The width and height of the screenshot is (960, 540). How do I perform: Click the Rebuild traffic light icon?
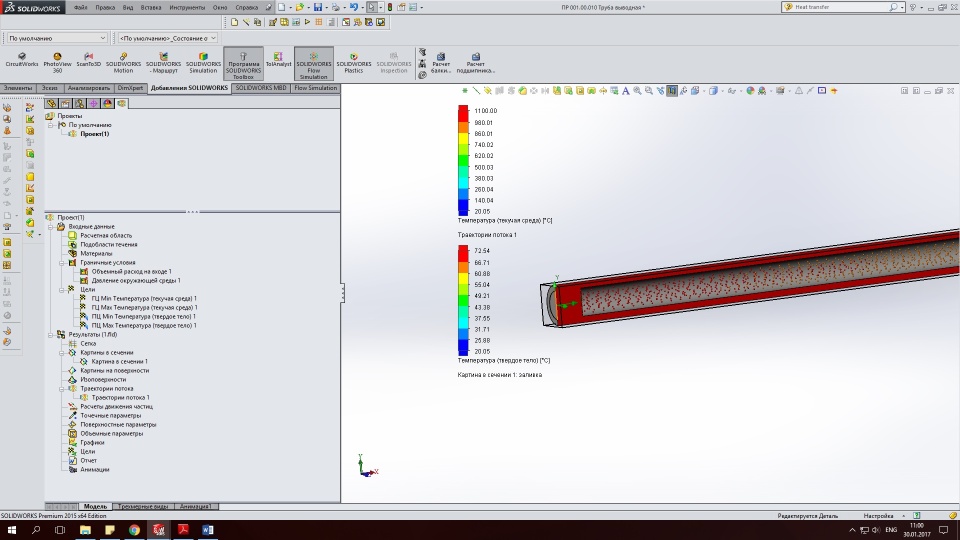[x=389, y=7]
